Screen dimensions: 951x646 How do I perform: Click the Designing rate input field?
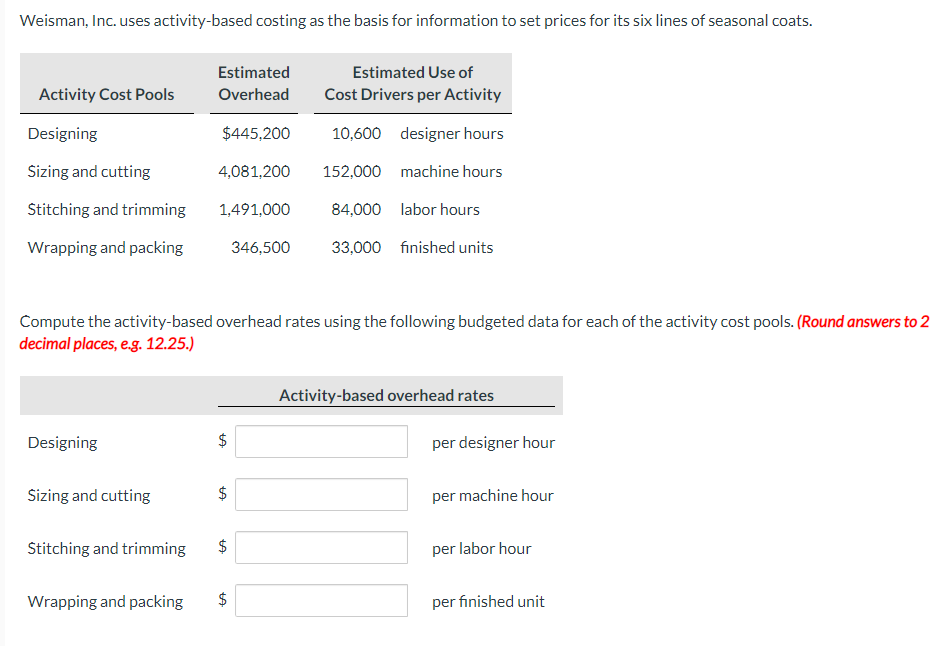point(320,441)
